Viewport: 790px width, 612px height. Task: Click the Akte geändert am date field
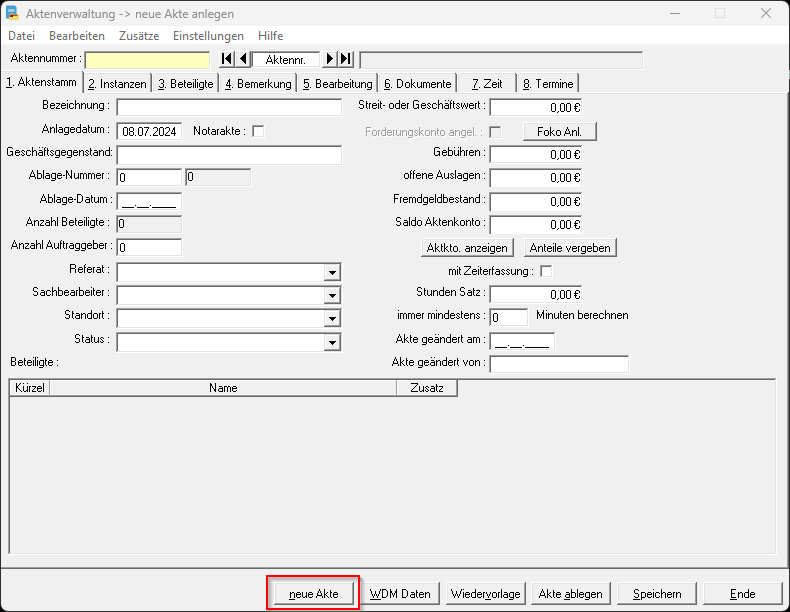(522, 341)
